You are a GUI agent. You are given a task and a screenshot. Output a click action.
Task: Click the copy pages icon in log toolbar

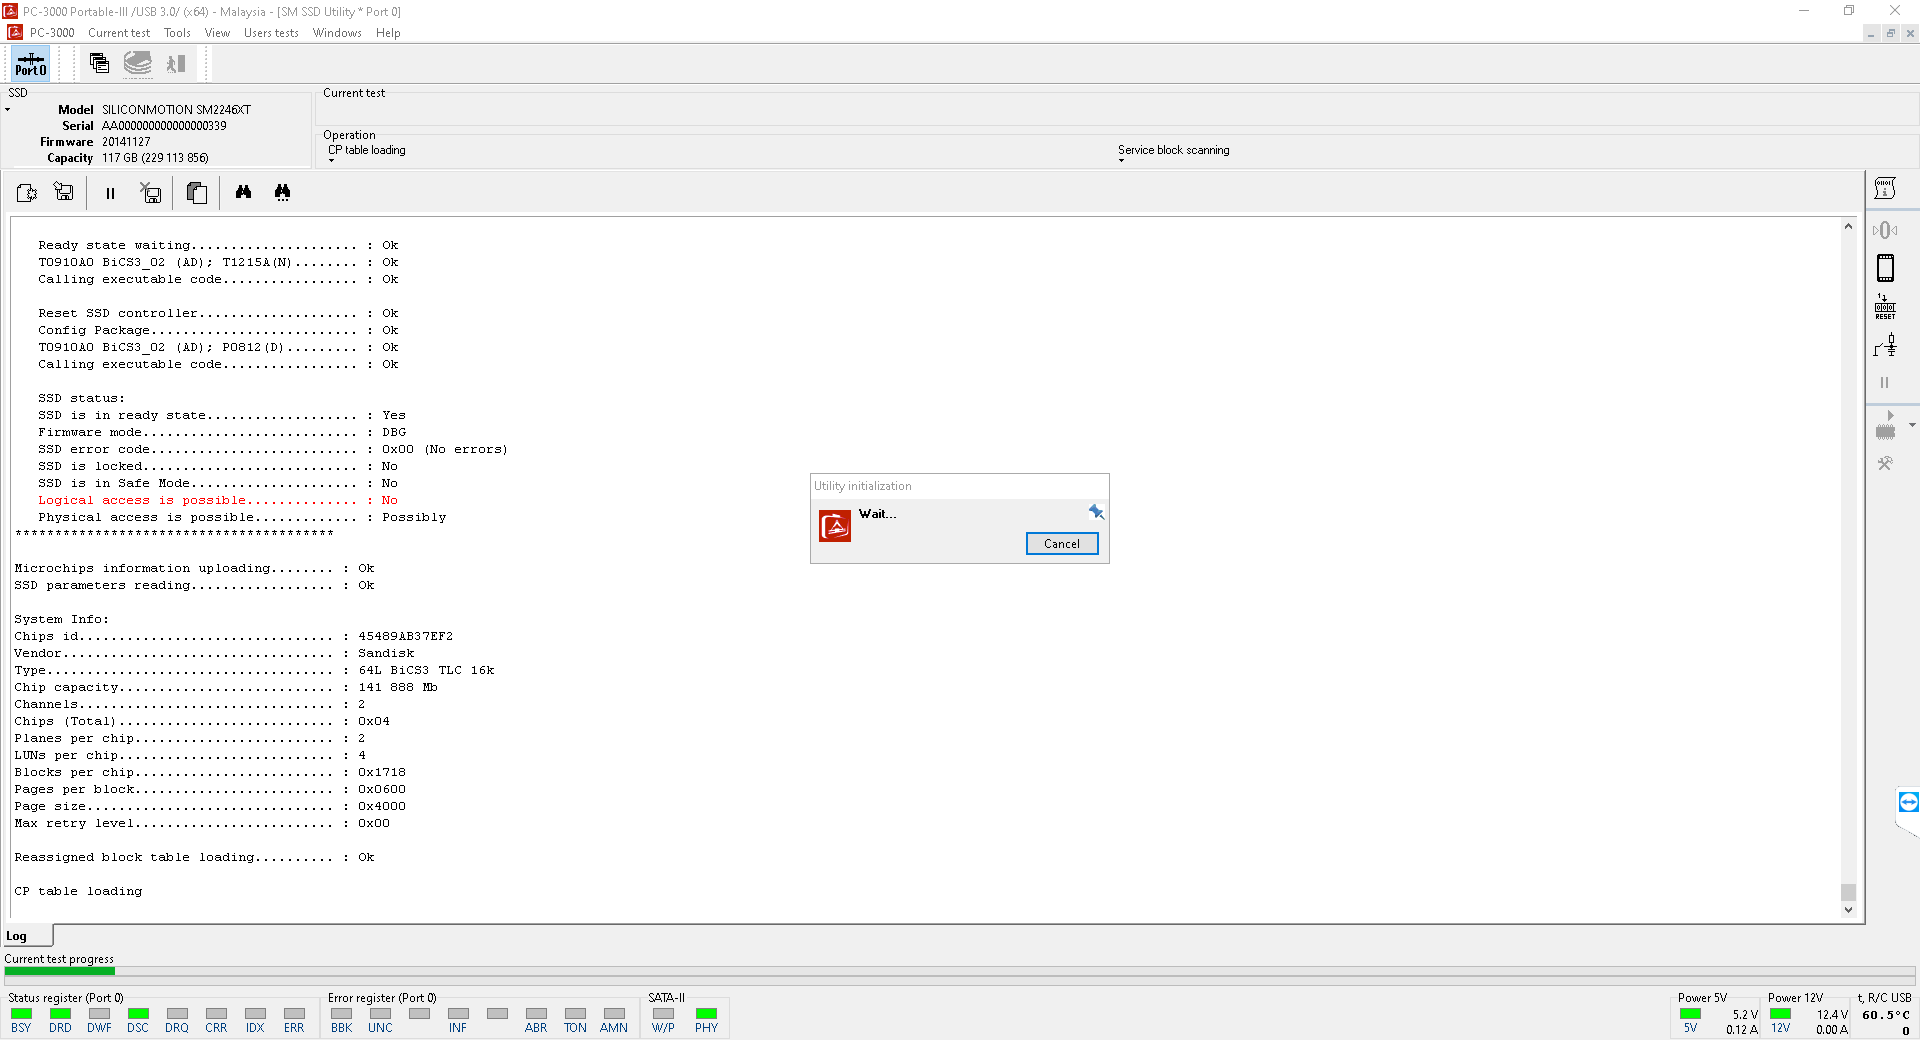197,193
